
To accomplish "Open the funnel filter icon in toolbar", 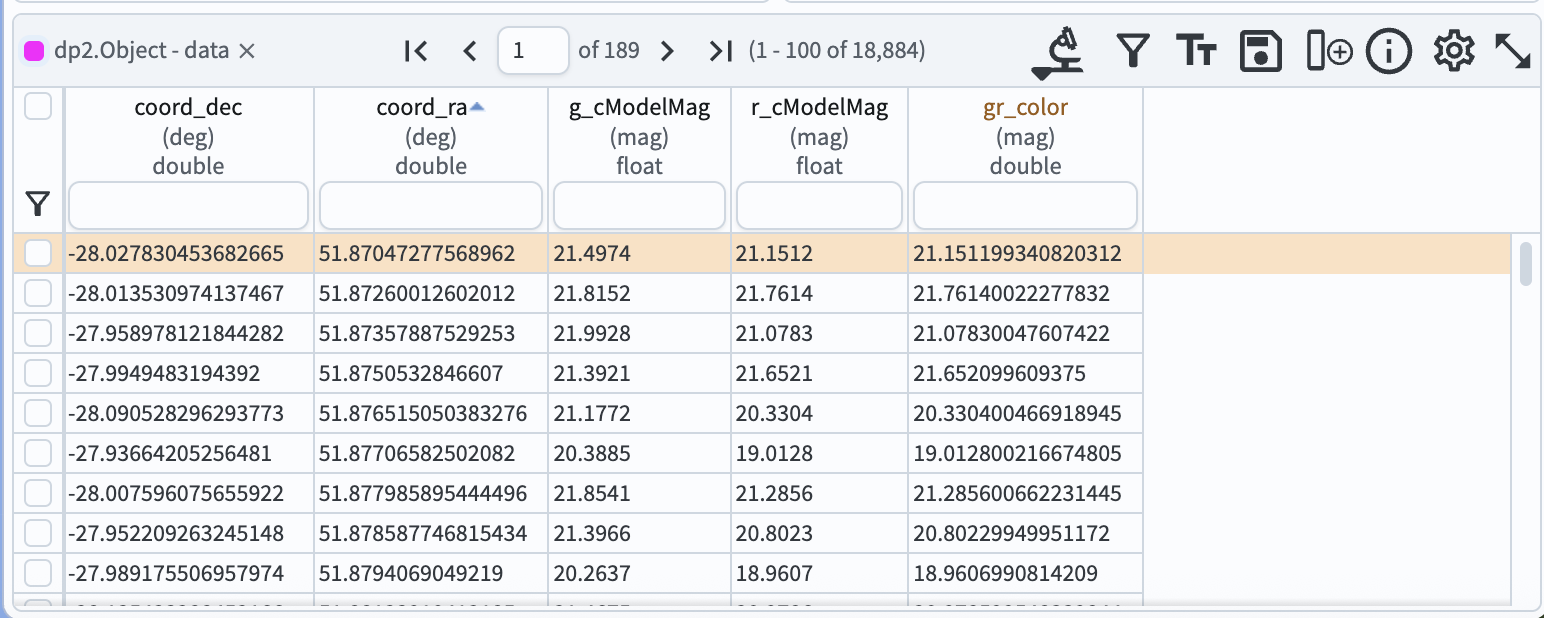I will point(1132,51).
